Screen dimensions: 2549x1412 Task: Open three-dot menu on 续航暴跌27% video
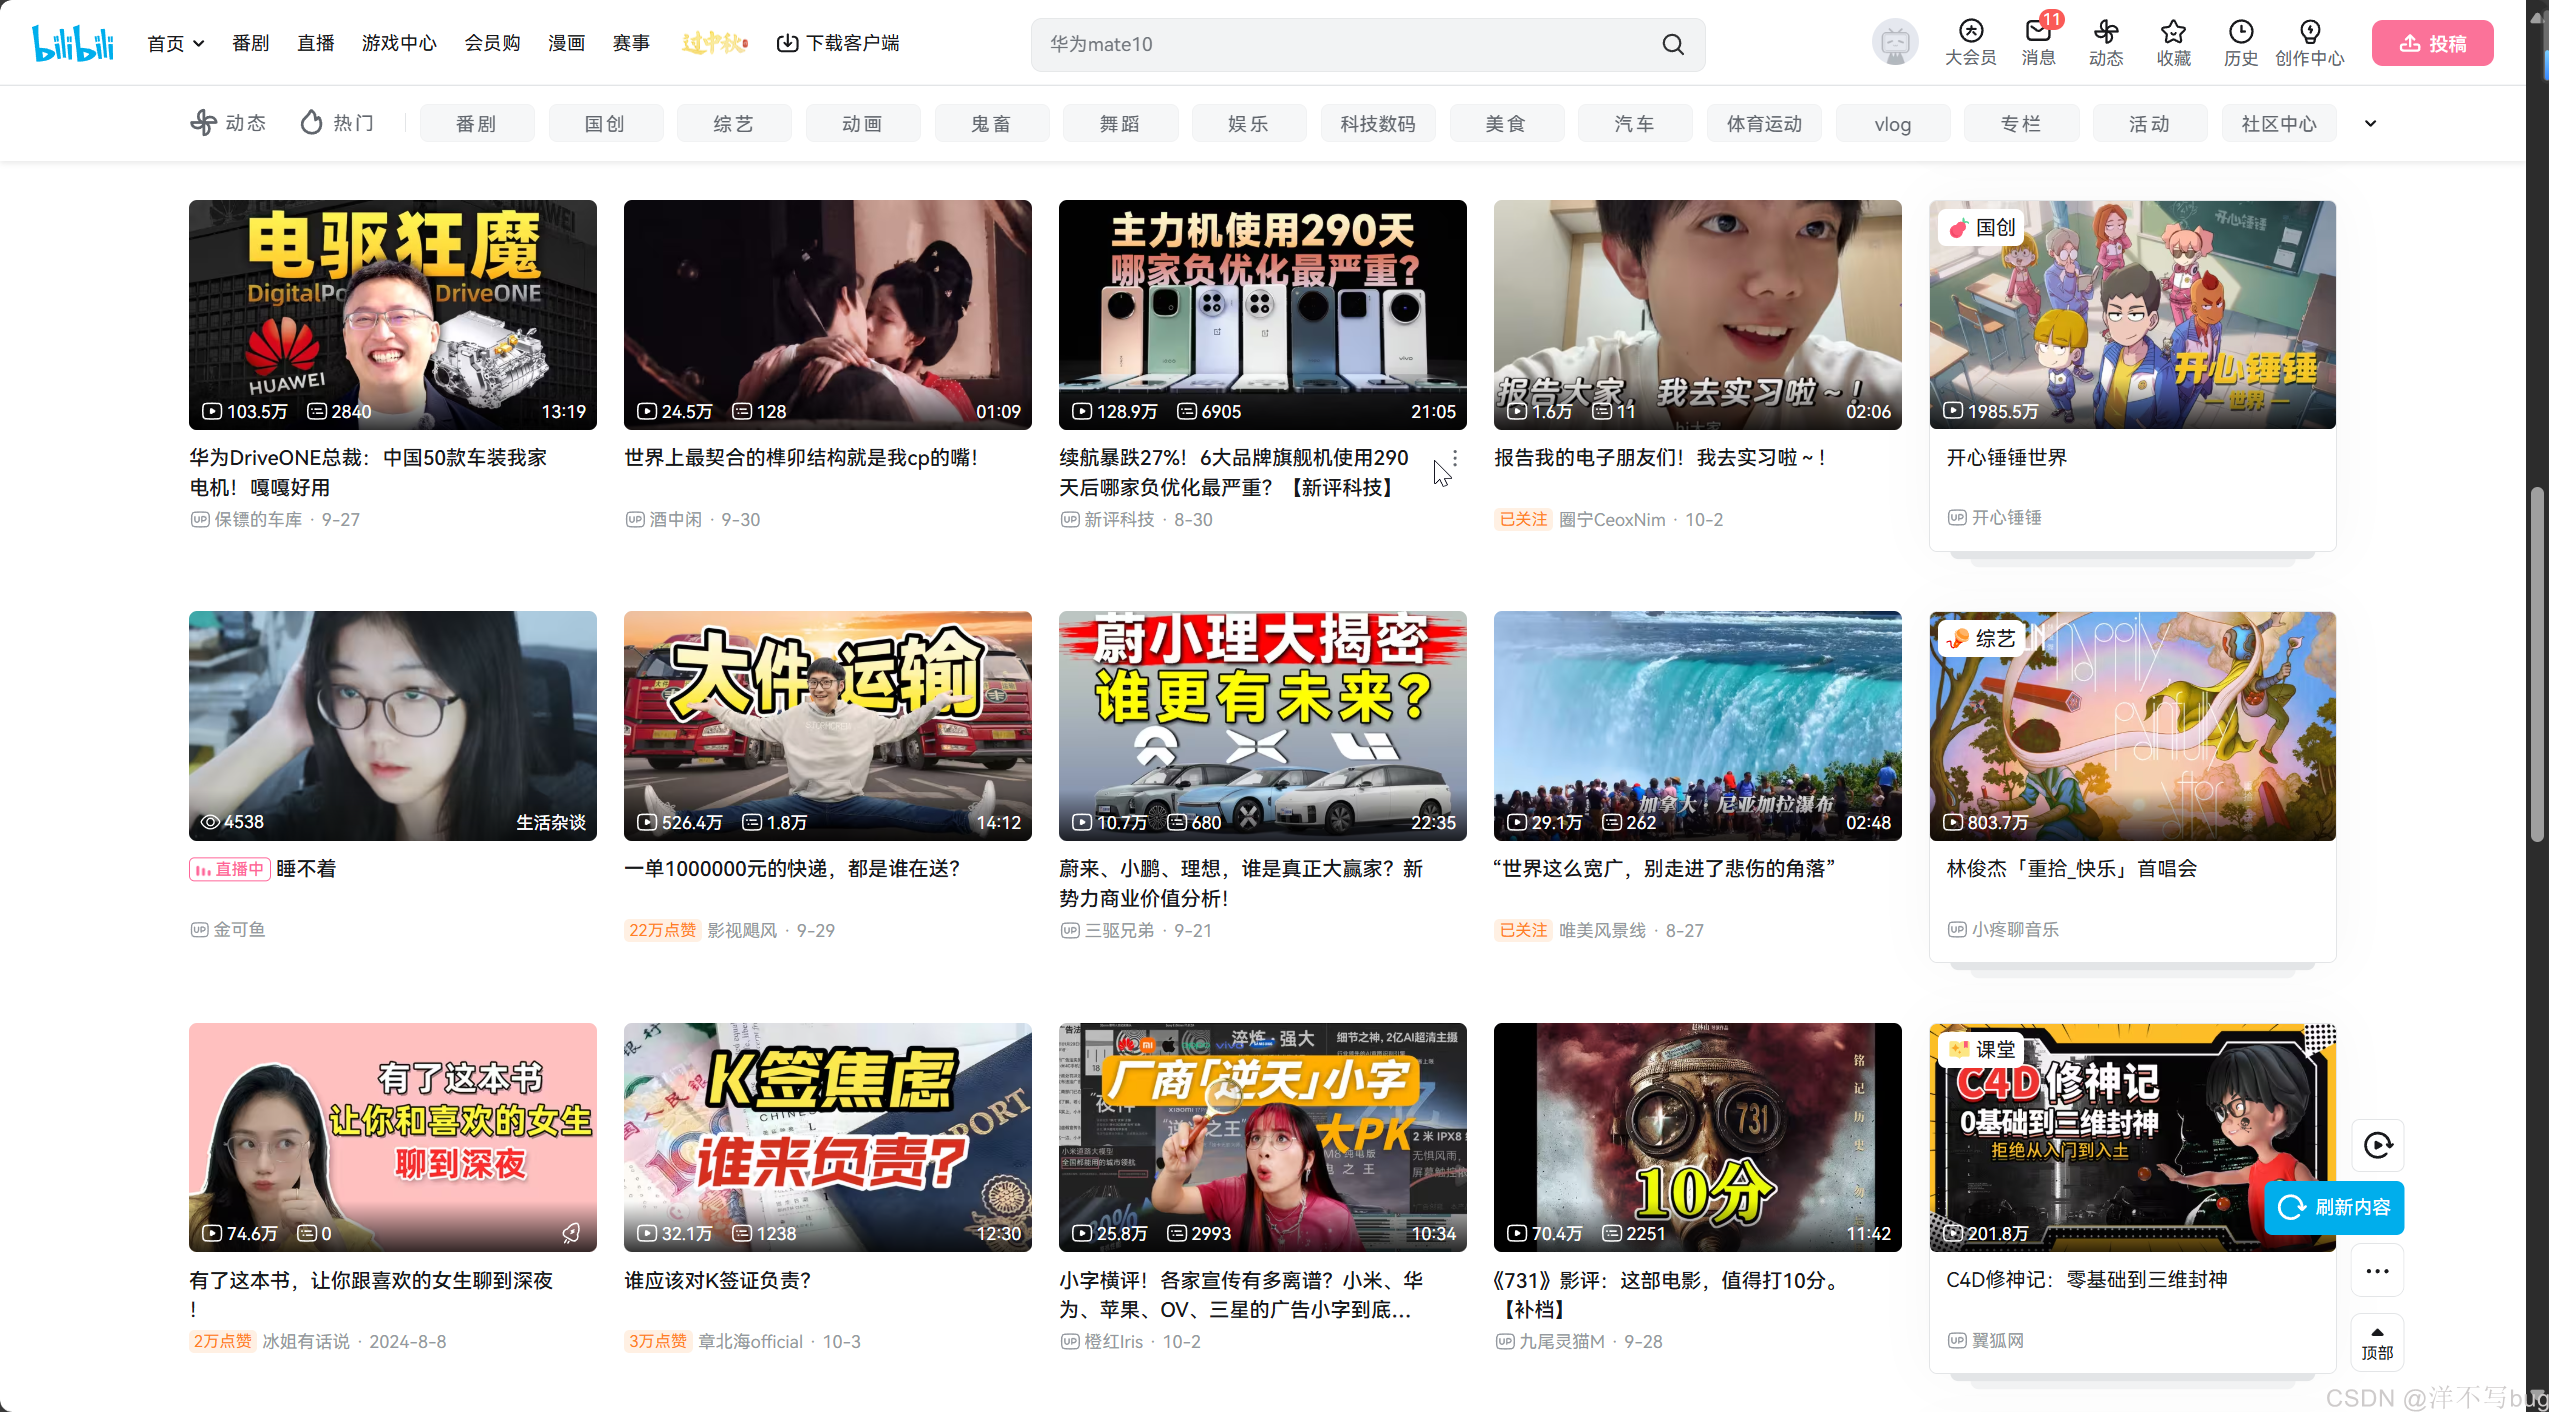(1455, 458)
